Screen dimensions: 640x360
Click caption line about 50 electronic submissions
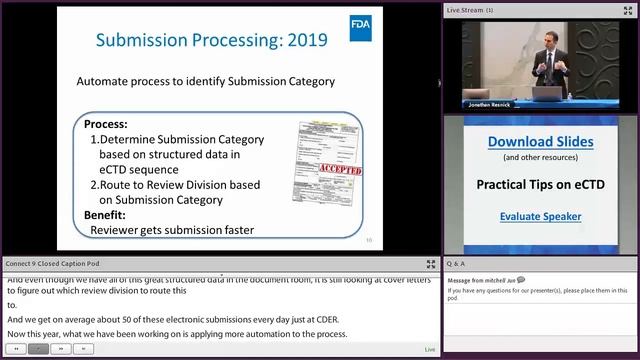173,320
